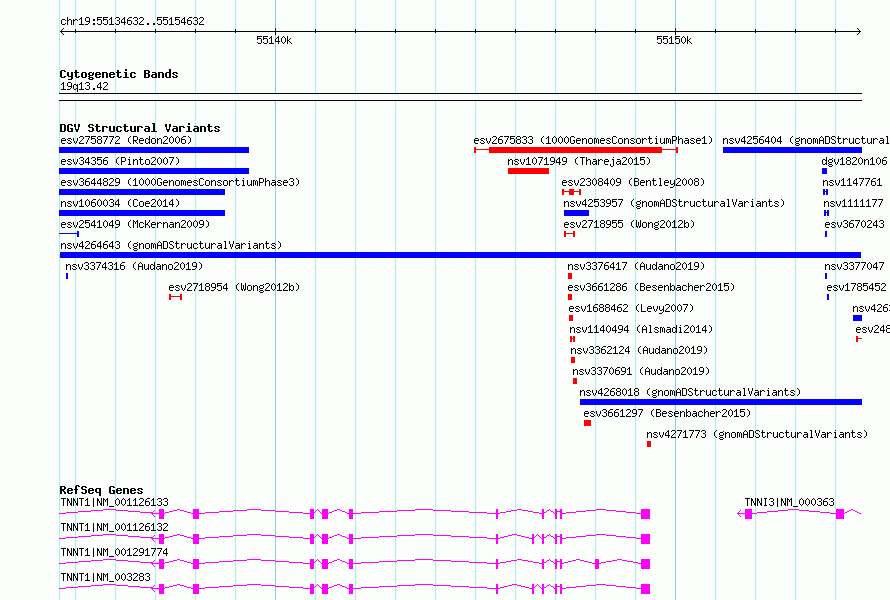Open TNNT1|NM_001291774 transcript label
Viewport: 890px width, 600px height.
click(x=114, y=552)
